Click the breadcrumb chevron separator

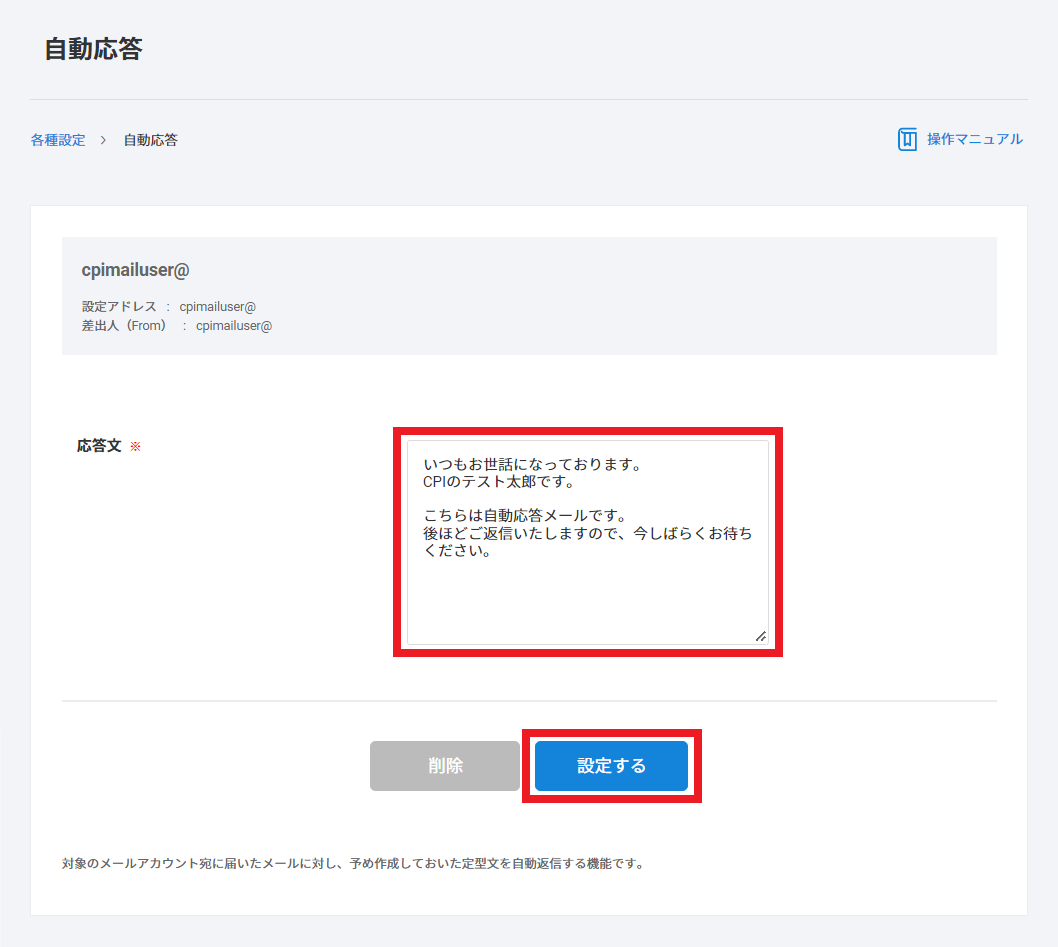(x=103, y=140)
